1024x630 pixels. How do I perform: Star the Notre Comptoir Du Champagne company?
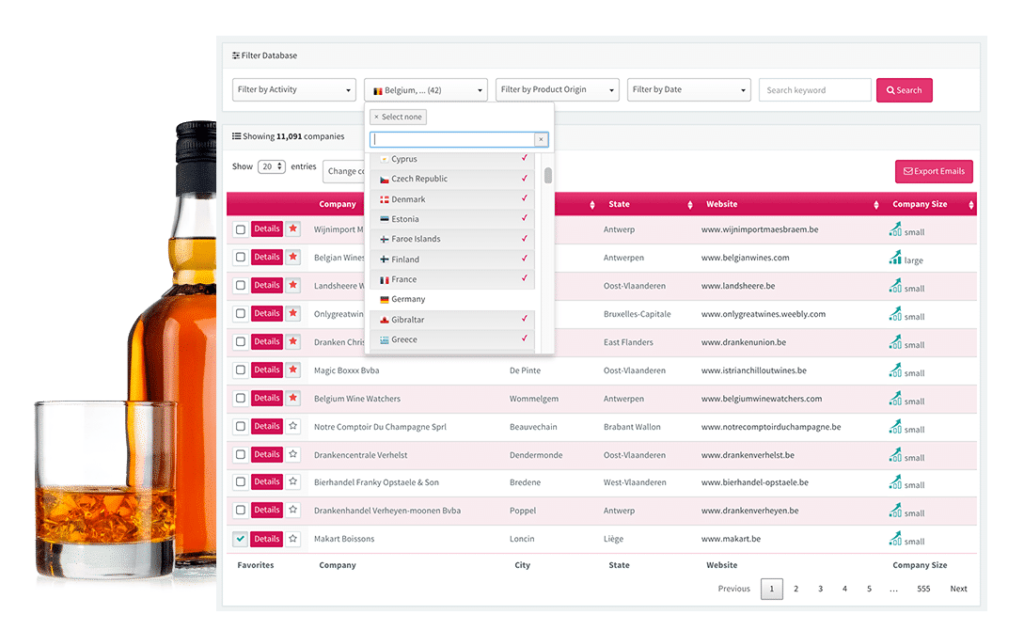tap(293, 426)
